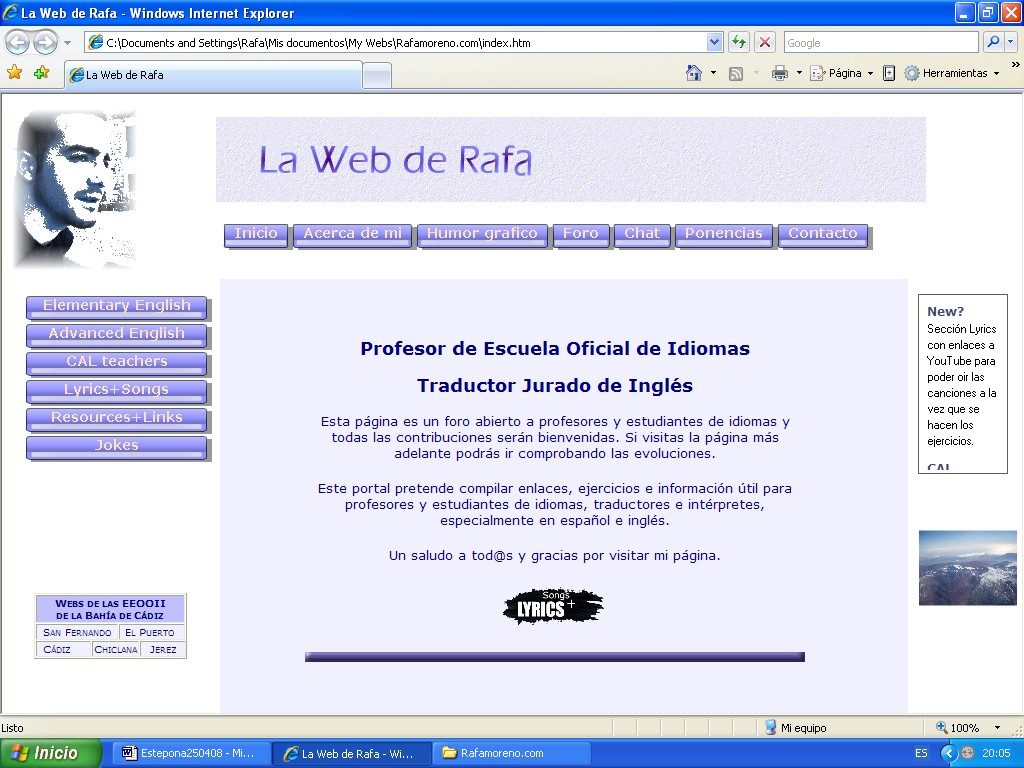This screenshot has height=768, width=1024.
Task: Select the La Web de Rafa tab
Action: click(212, 75)
